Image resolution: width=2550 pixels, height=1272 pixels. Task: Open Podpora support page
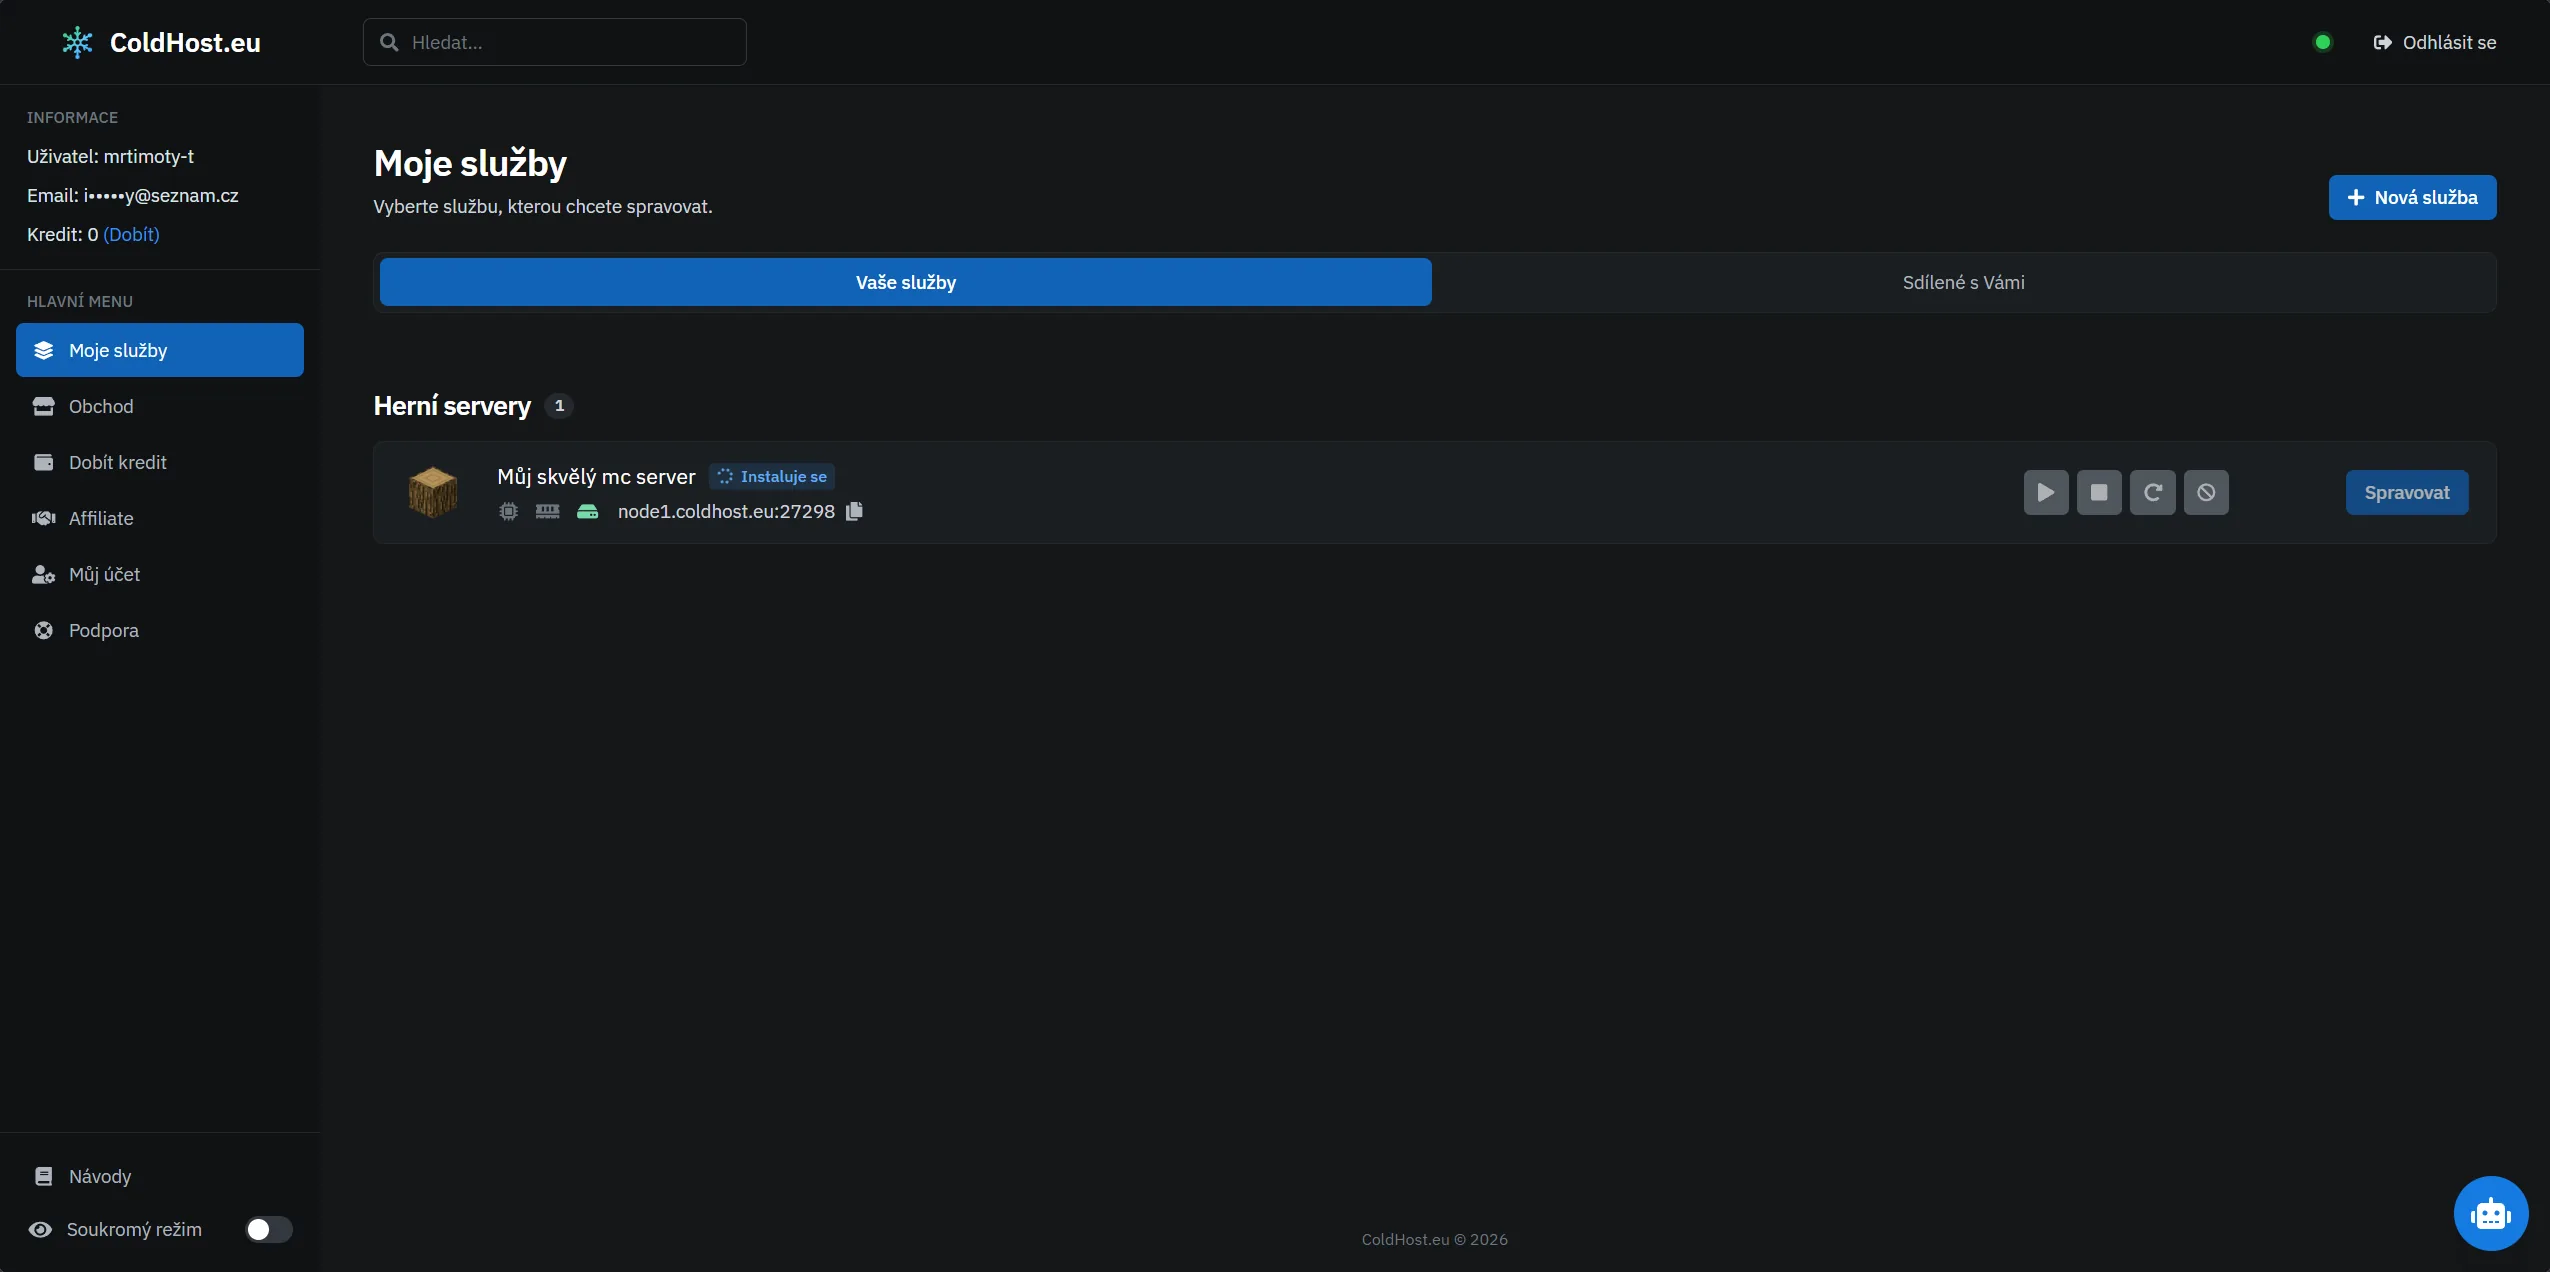click(x=160, y=630)
